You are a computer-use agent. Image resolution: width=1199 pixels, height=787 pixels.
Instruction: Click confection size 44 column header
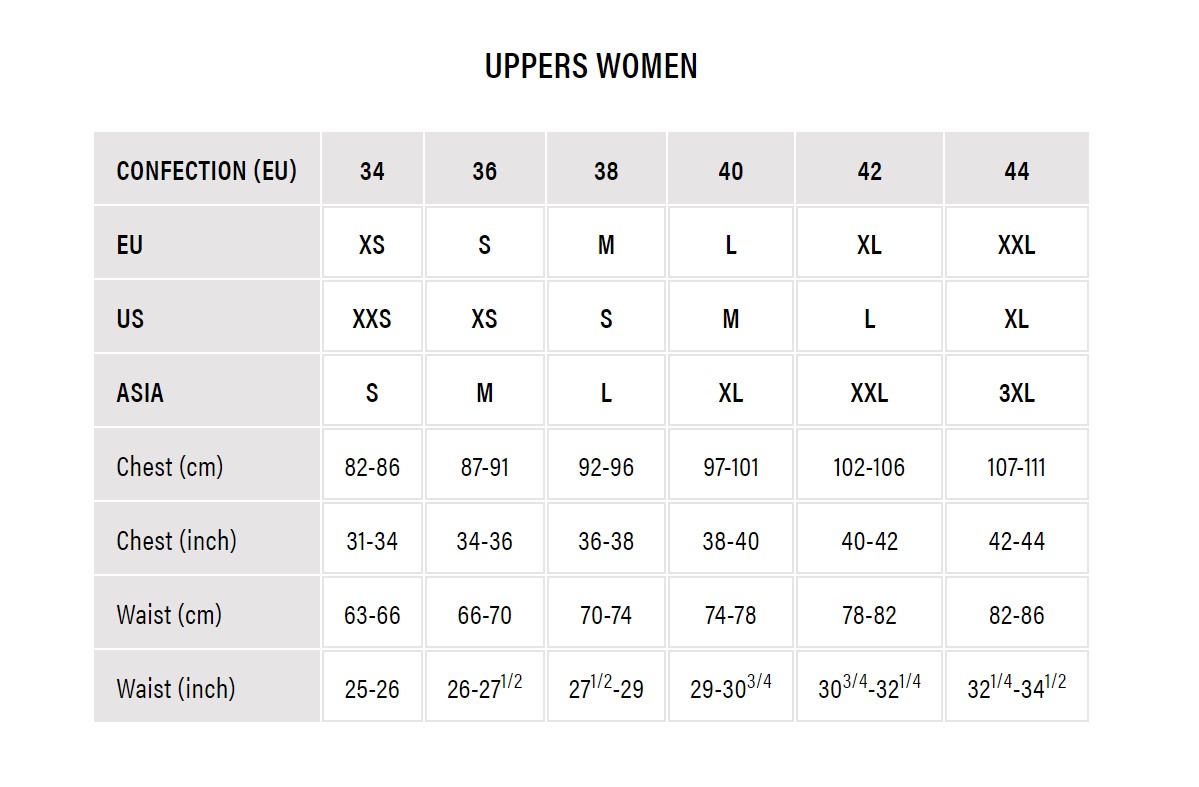[x=1016, y=171]
